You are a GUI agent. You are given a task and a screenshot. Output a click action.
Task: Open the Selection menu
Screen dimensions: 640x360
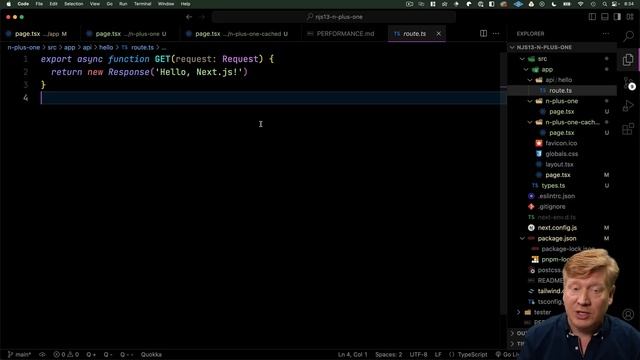(x=74, y=4)
